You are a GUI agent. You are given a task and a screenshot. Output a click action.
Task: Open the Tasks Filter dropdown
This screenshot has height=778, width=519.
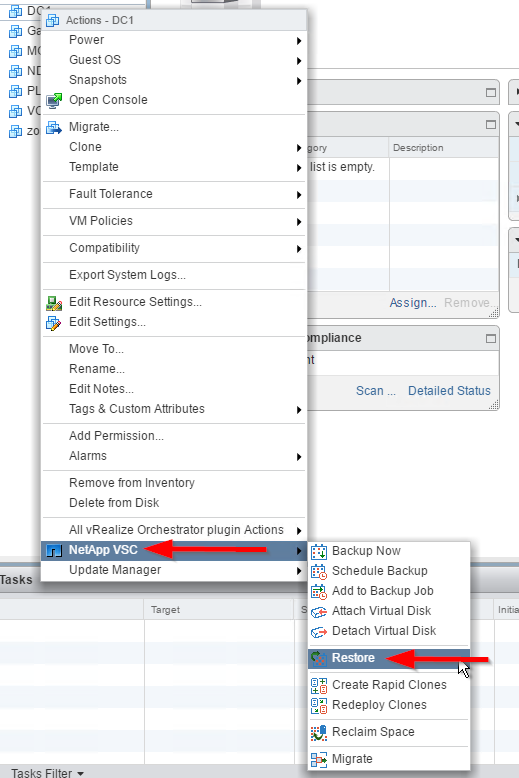point(47,773)
